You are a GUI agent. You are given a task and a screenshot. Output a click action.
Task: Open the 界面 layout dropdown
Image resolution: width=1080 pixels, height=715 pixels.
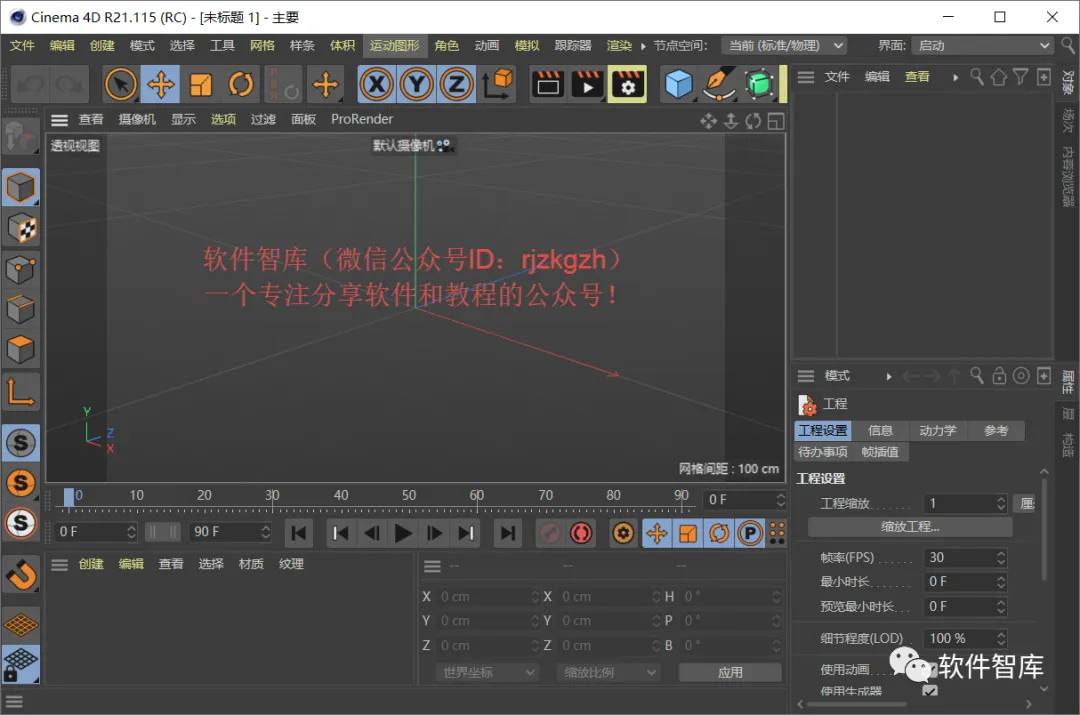tap(982, 45)
